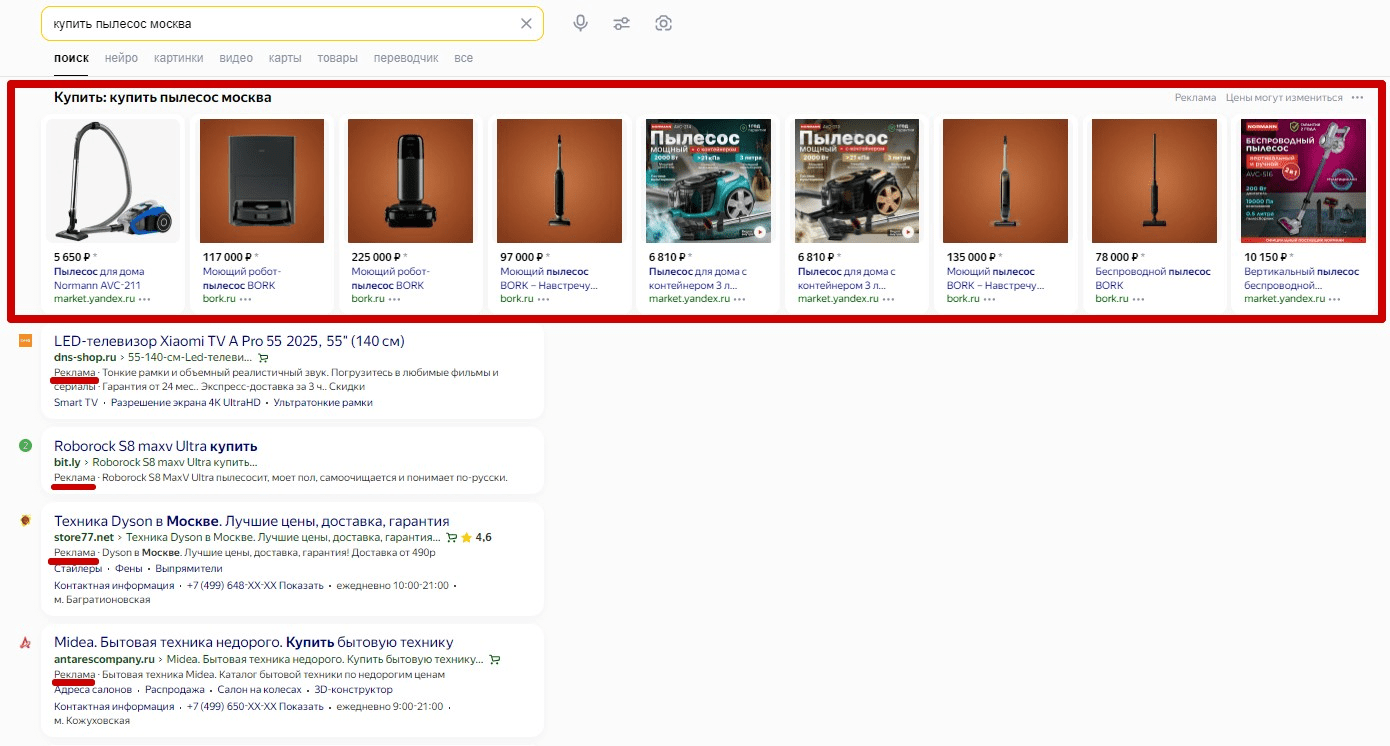Click the red favicon beside the Midea result
1390x746 pixels.
26,642
